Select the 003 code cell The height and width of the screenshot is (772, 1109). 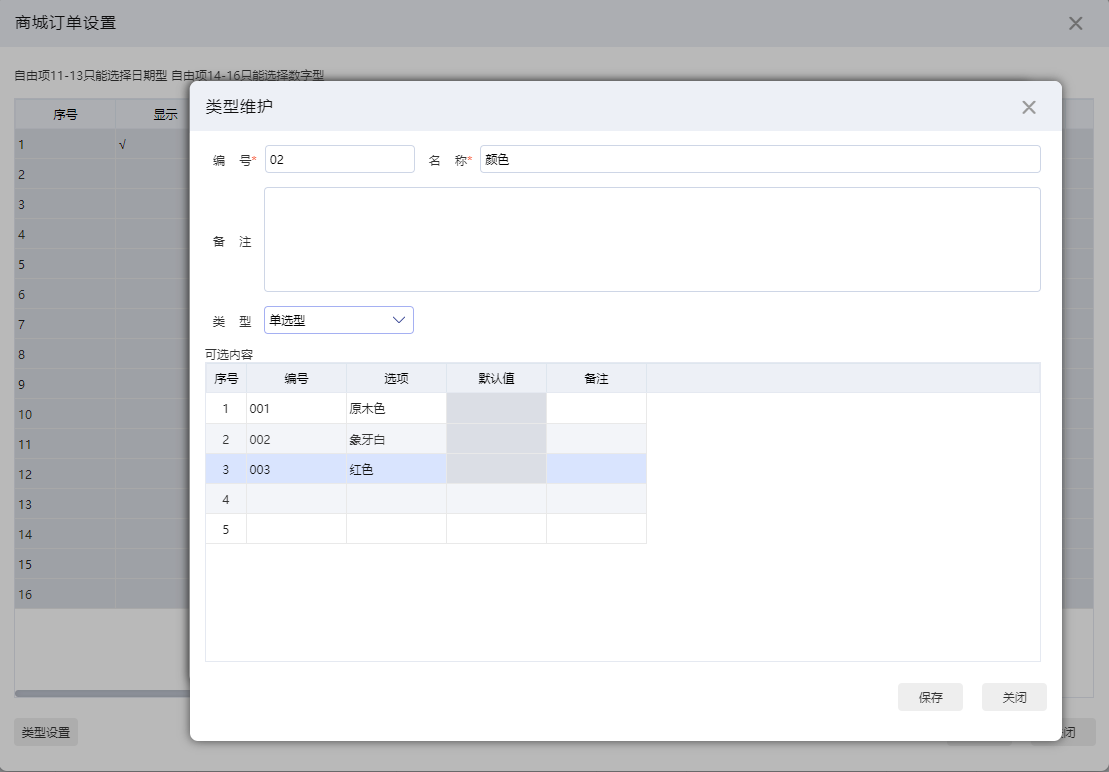(x=296, y=469)
